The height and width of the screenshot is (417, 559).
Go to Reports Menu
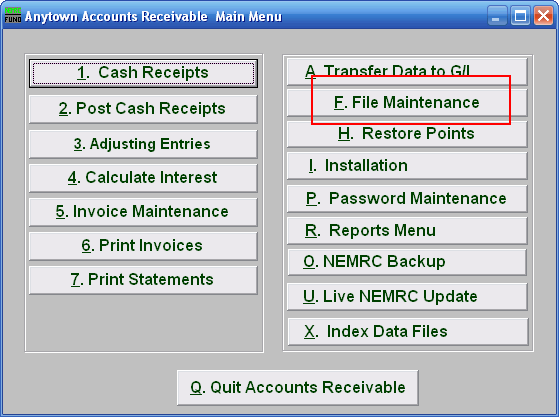[x=407, y=231]
